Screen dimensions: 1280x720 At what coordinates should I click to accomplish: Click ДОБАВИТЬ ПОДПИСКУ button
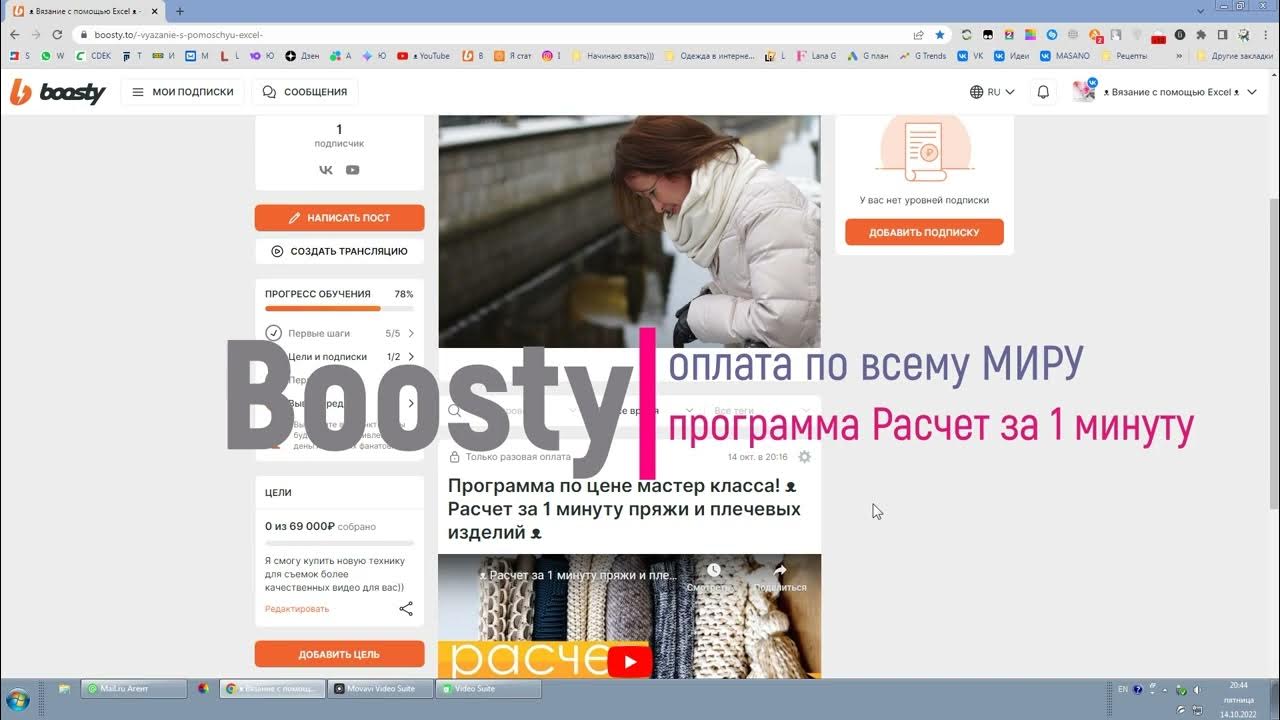tap(924, 232)
